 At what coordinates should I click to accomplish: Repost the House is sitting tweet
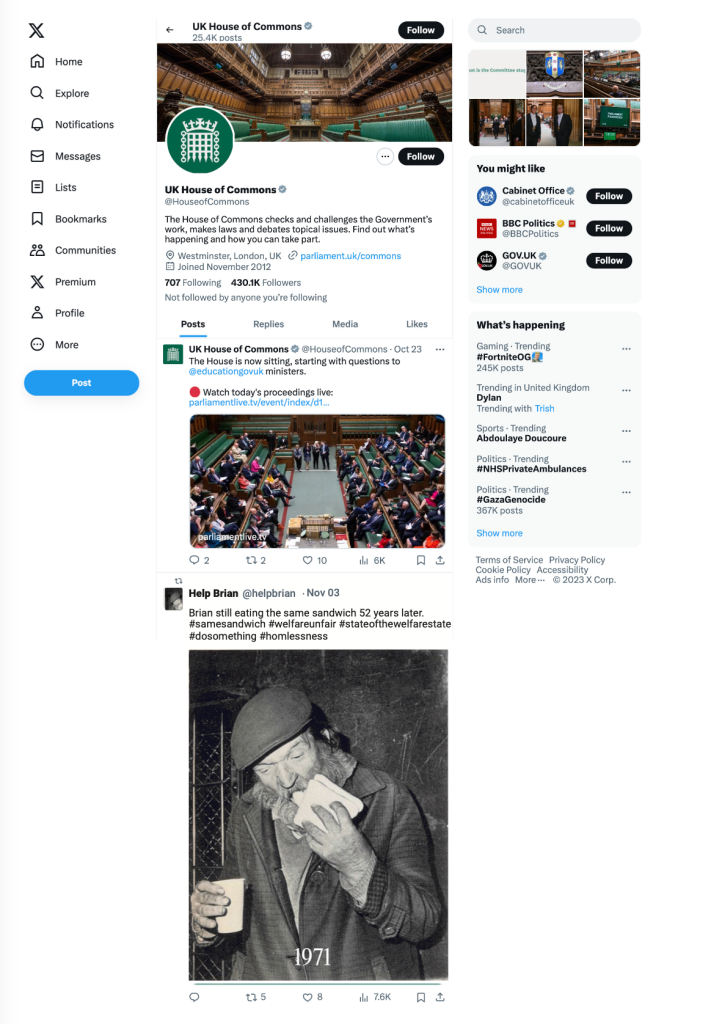tap(251, 560)
